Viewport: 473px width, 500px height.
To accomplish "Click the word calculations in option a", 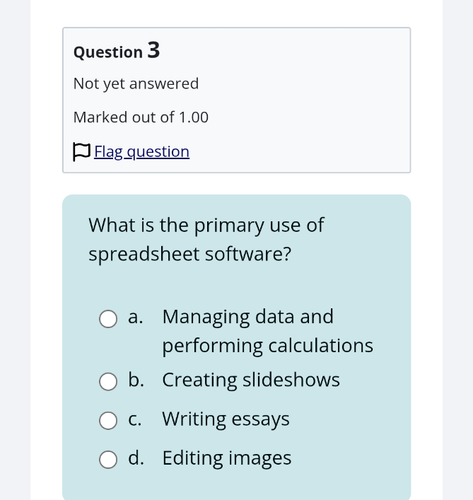I will tap(321, 346).
